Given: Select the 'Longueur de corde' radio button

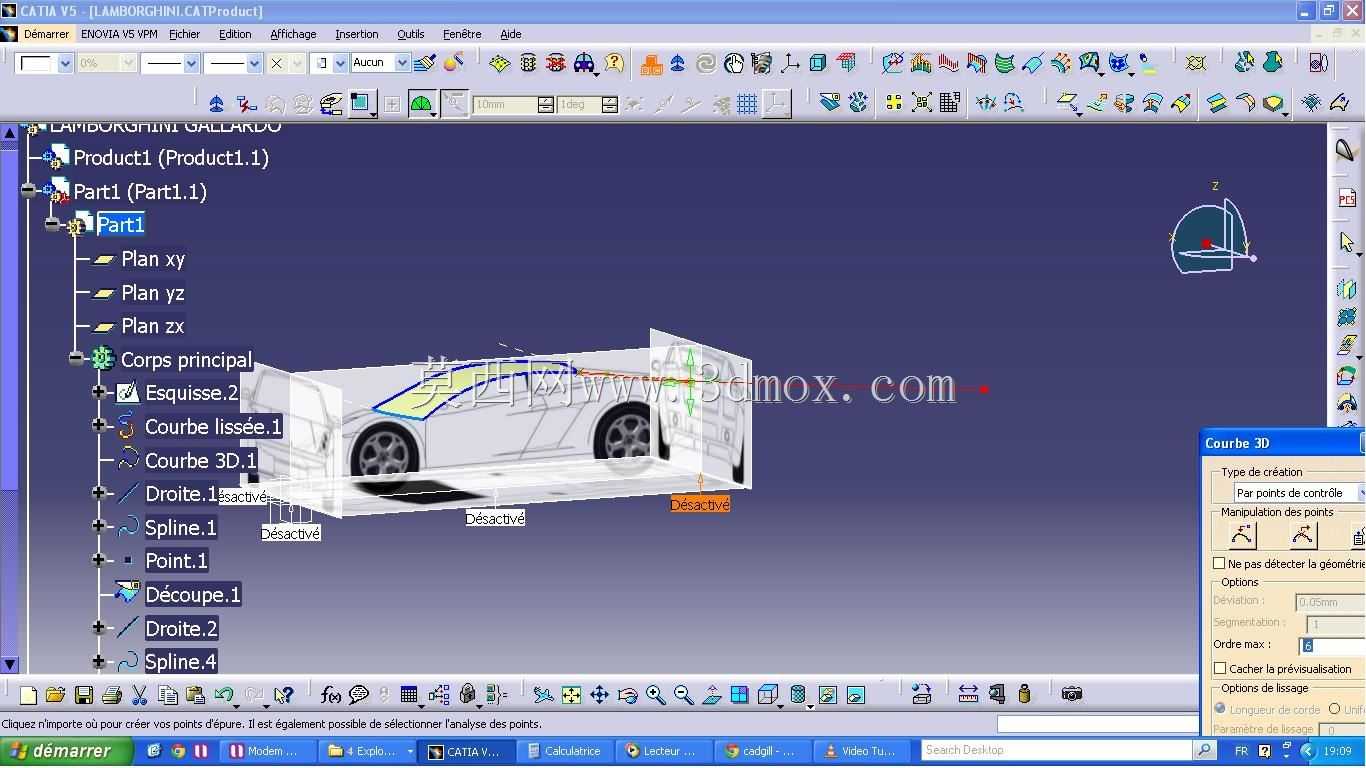Looking at the screenshot, I should point(1219,709).
